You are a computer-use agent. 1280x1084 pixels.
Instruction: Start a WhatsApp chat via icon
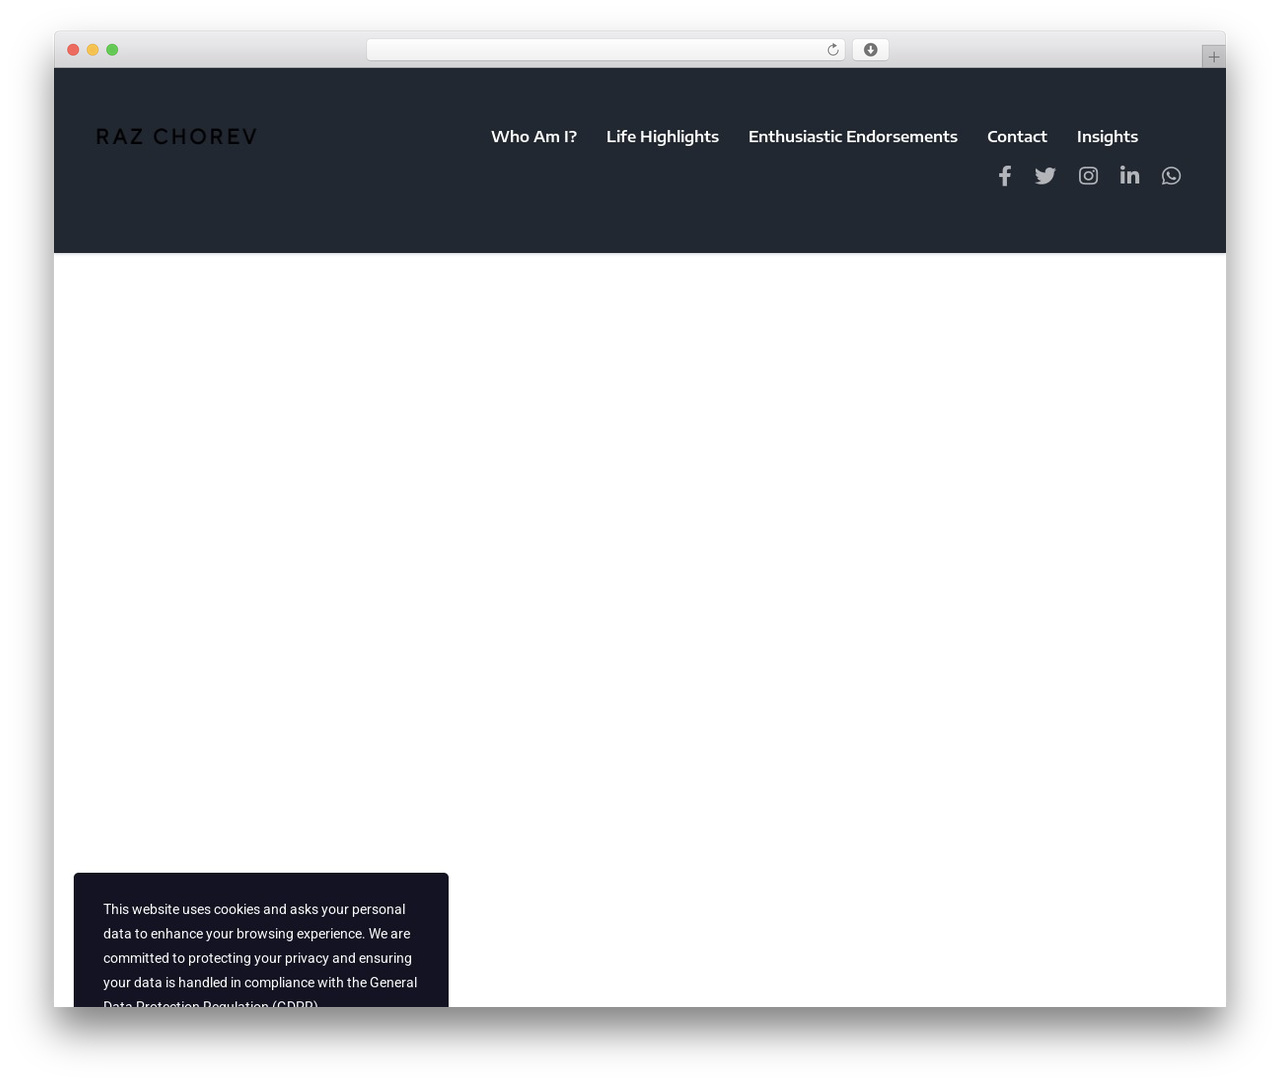point(1171,176)
